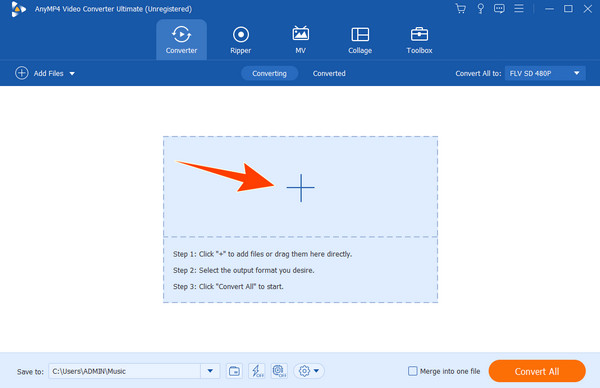Click the big plus to add files
This screenshot has width=600, height=388.
(301, 187)
